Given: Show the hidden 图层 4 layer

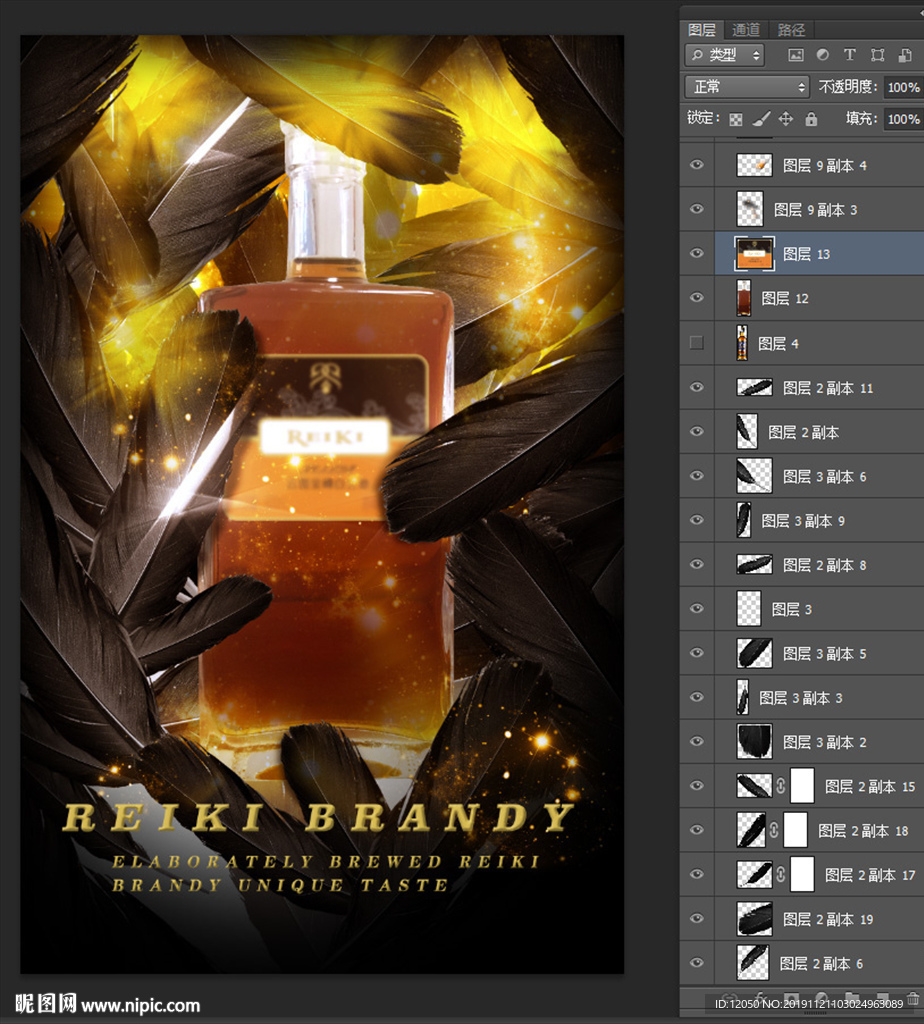Looking at the screenshot, I should coord(697,343).
